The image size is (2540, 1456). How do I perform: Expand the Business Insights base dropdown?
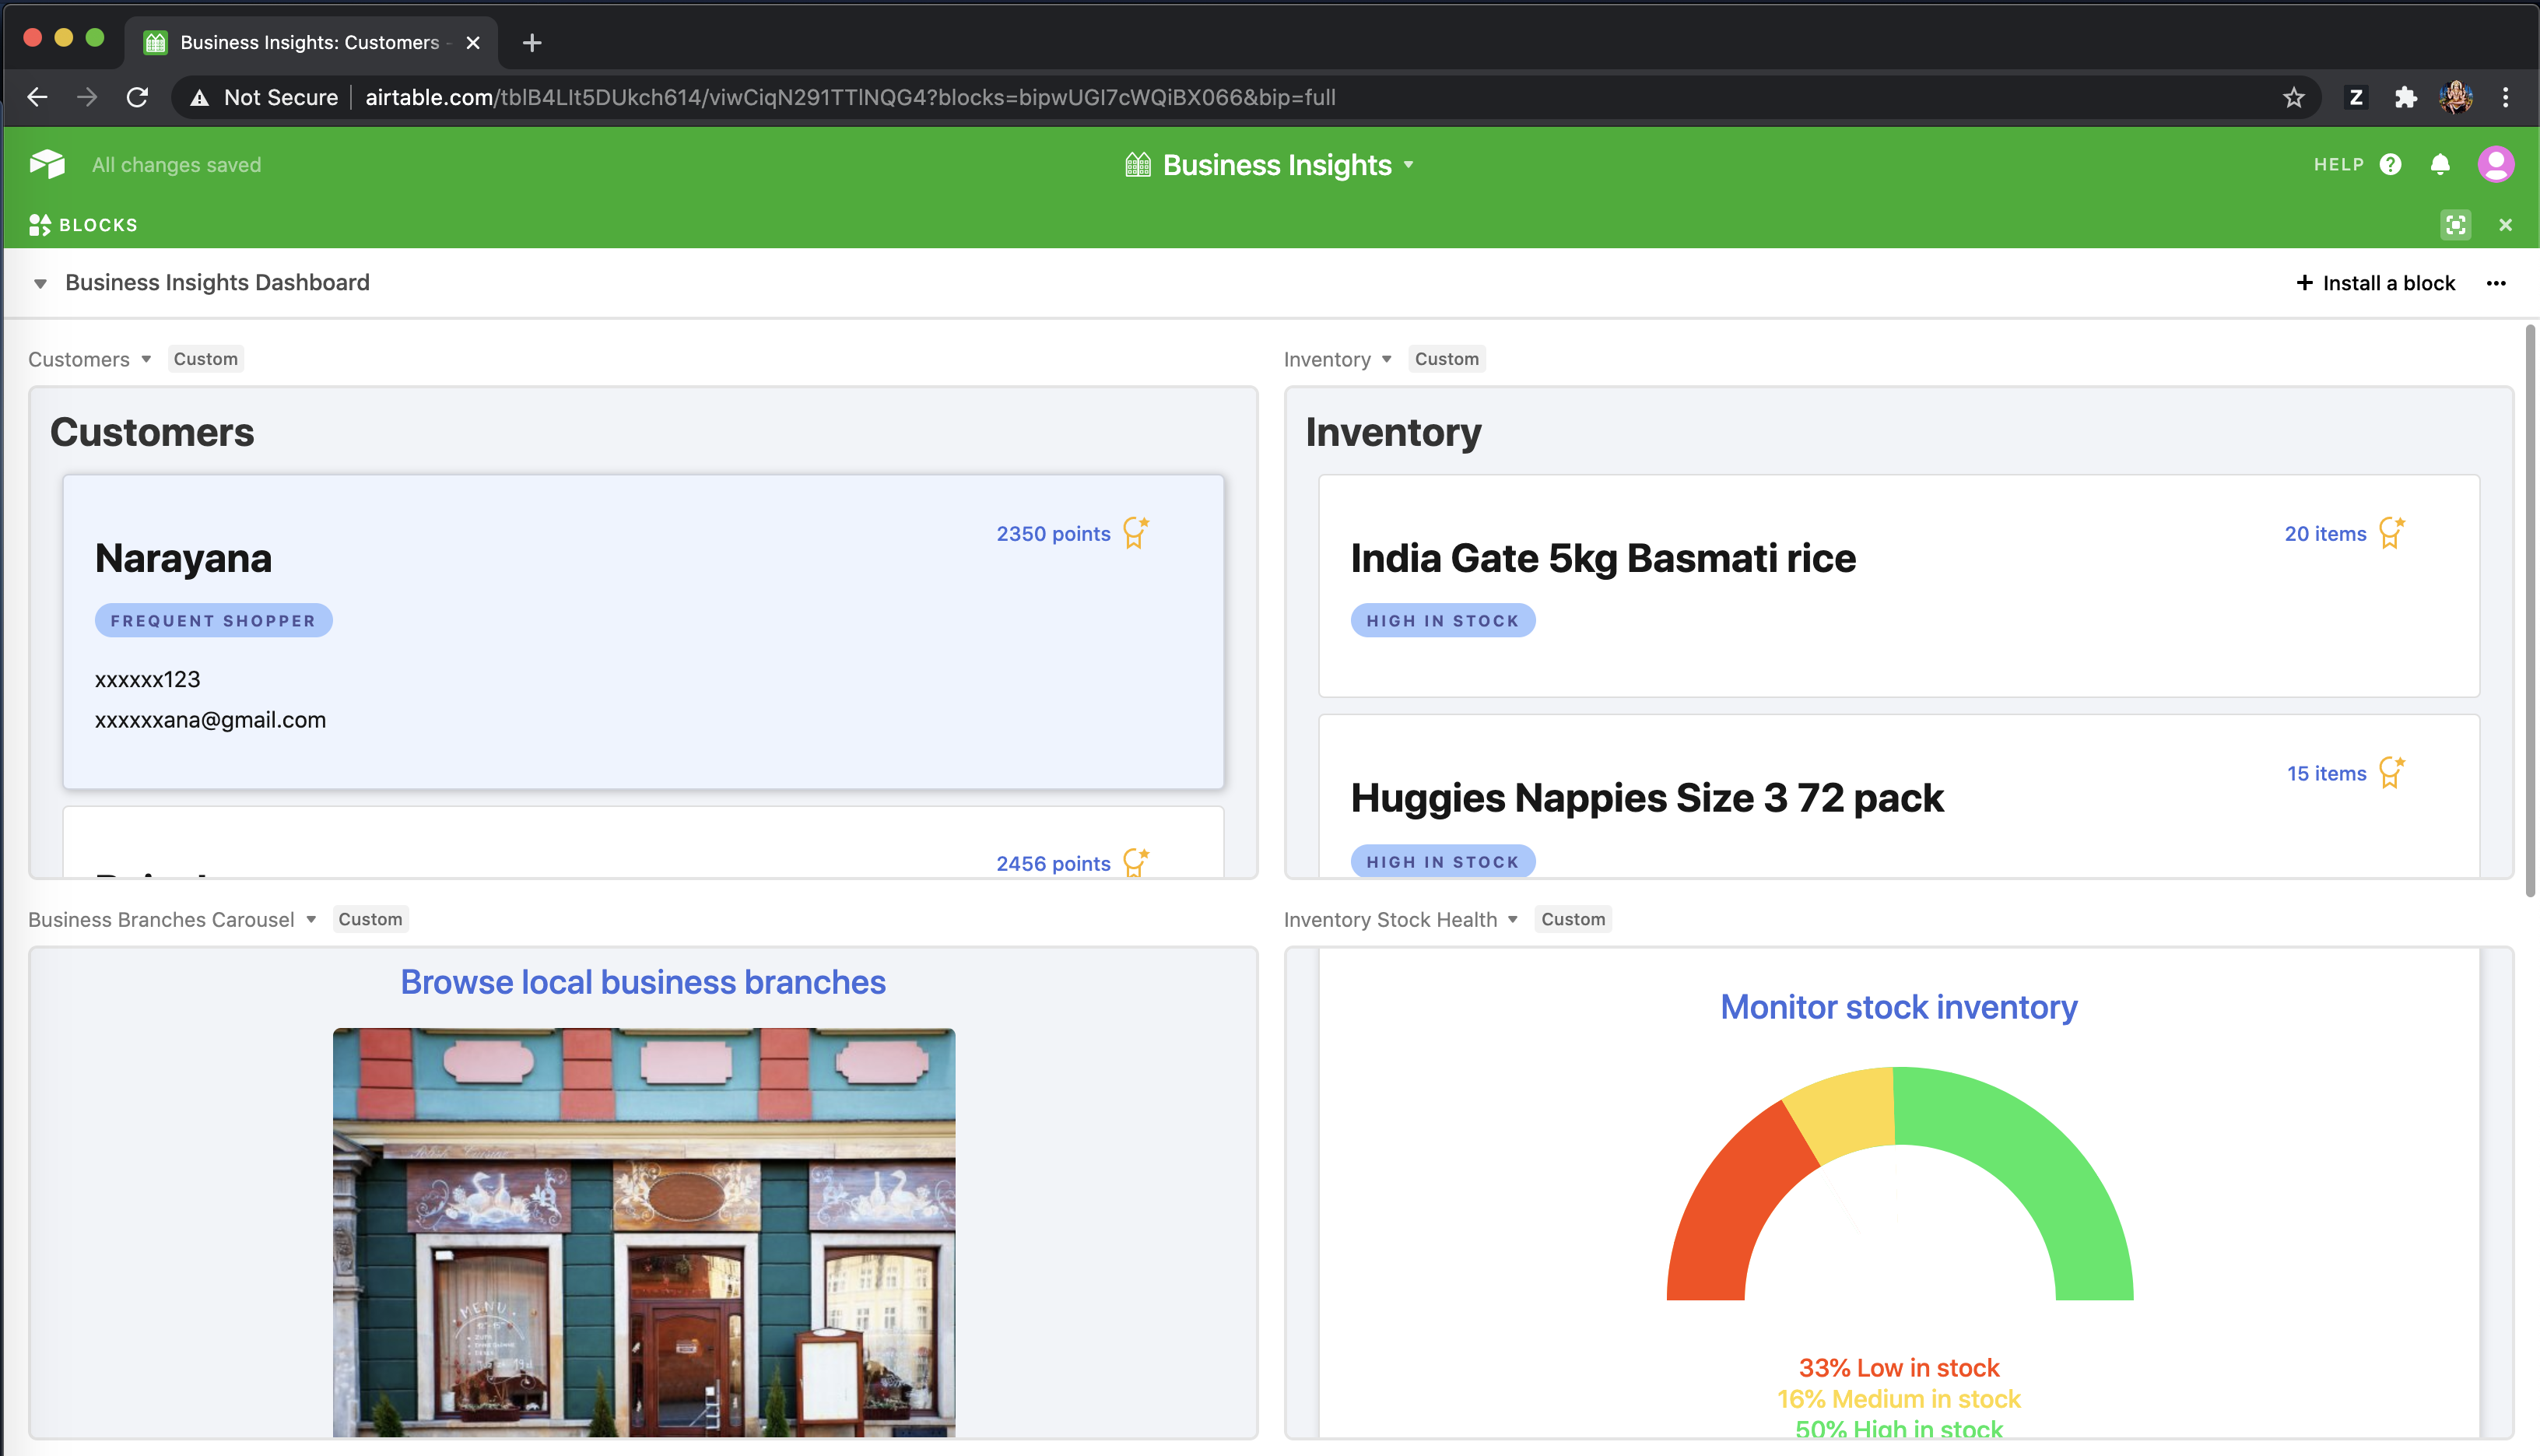point(1409,165)
